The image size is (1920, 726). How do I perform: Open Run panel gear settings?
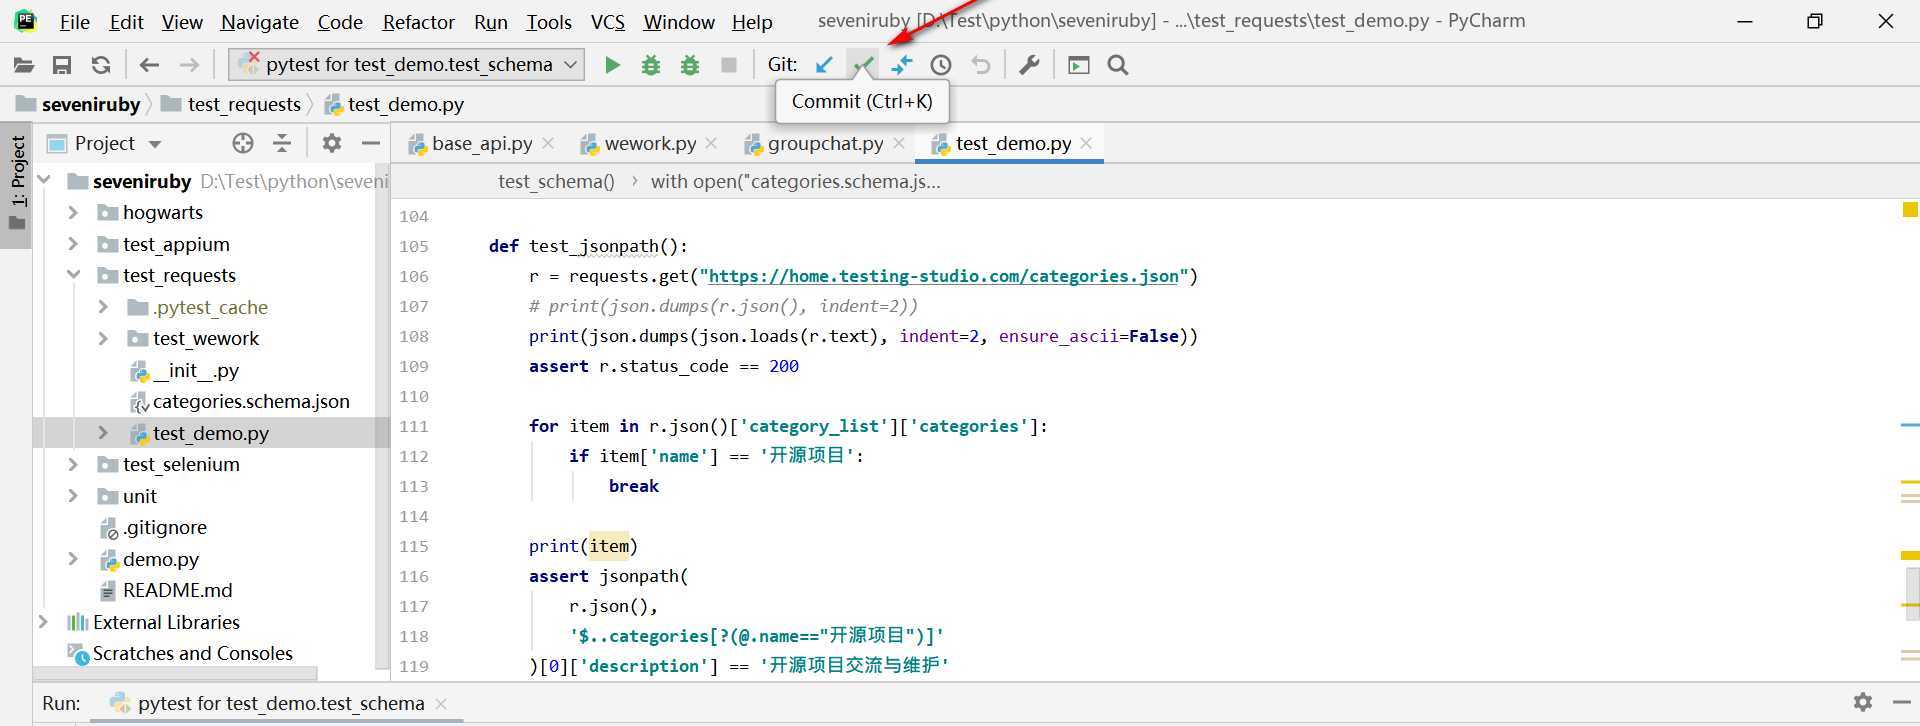pos(1862,702)
